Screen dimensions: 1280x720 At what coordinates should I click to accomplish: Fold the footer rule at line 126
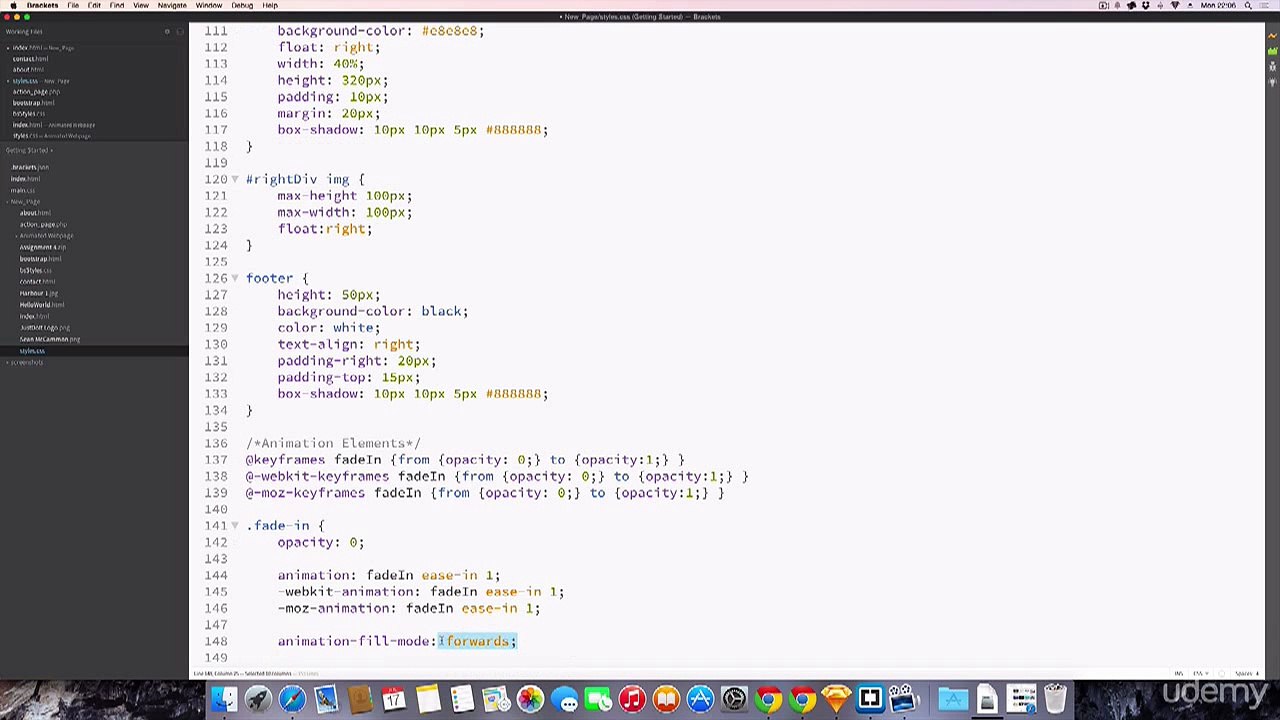pos(235,279)
